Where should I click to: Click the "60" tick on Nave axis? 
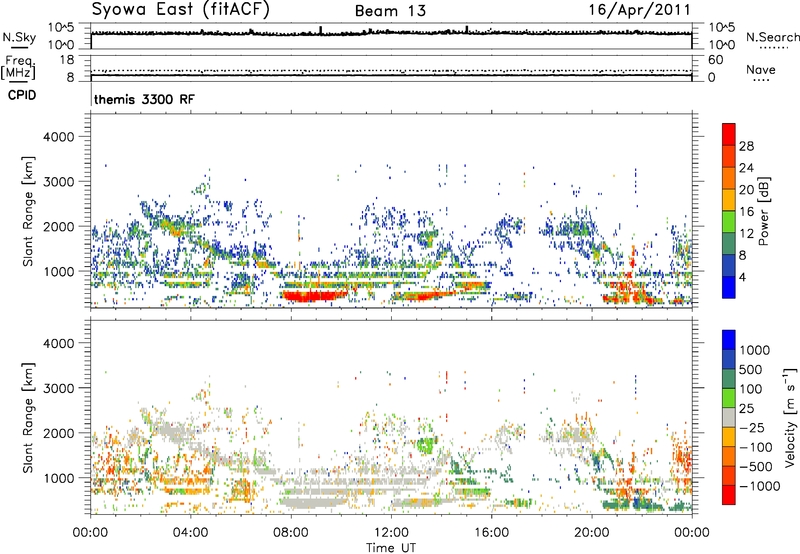coord(715,60)
